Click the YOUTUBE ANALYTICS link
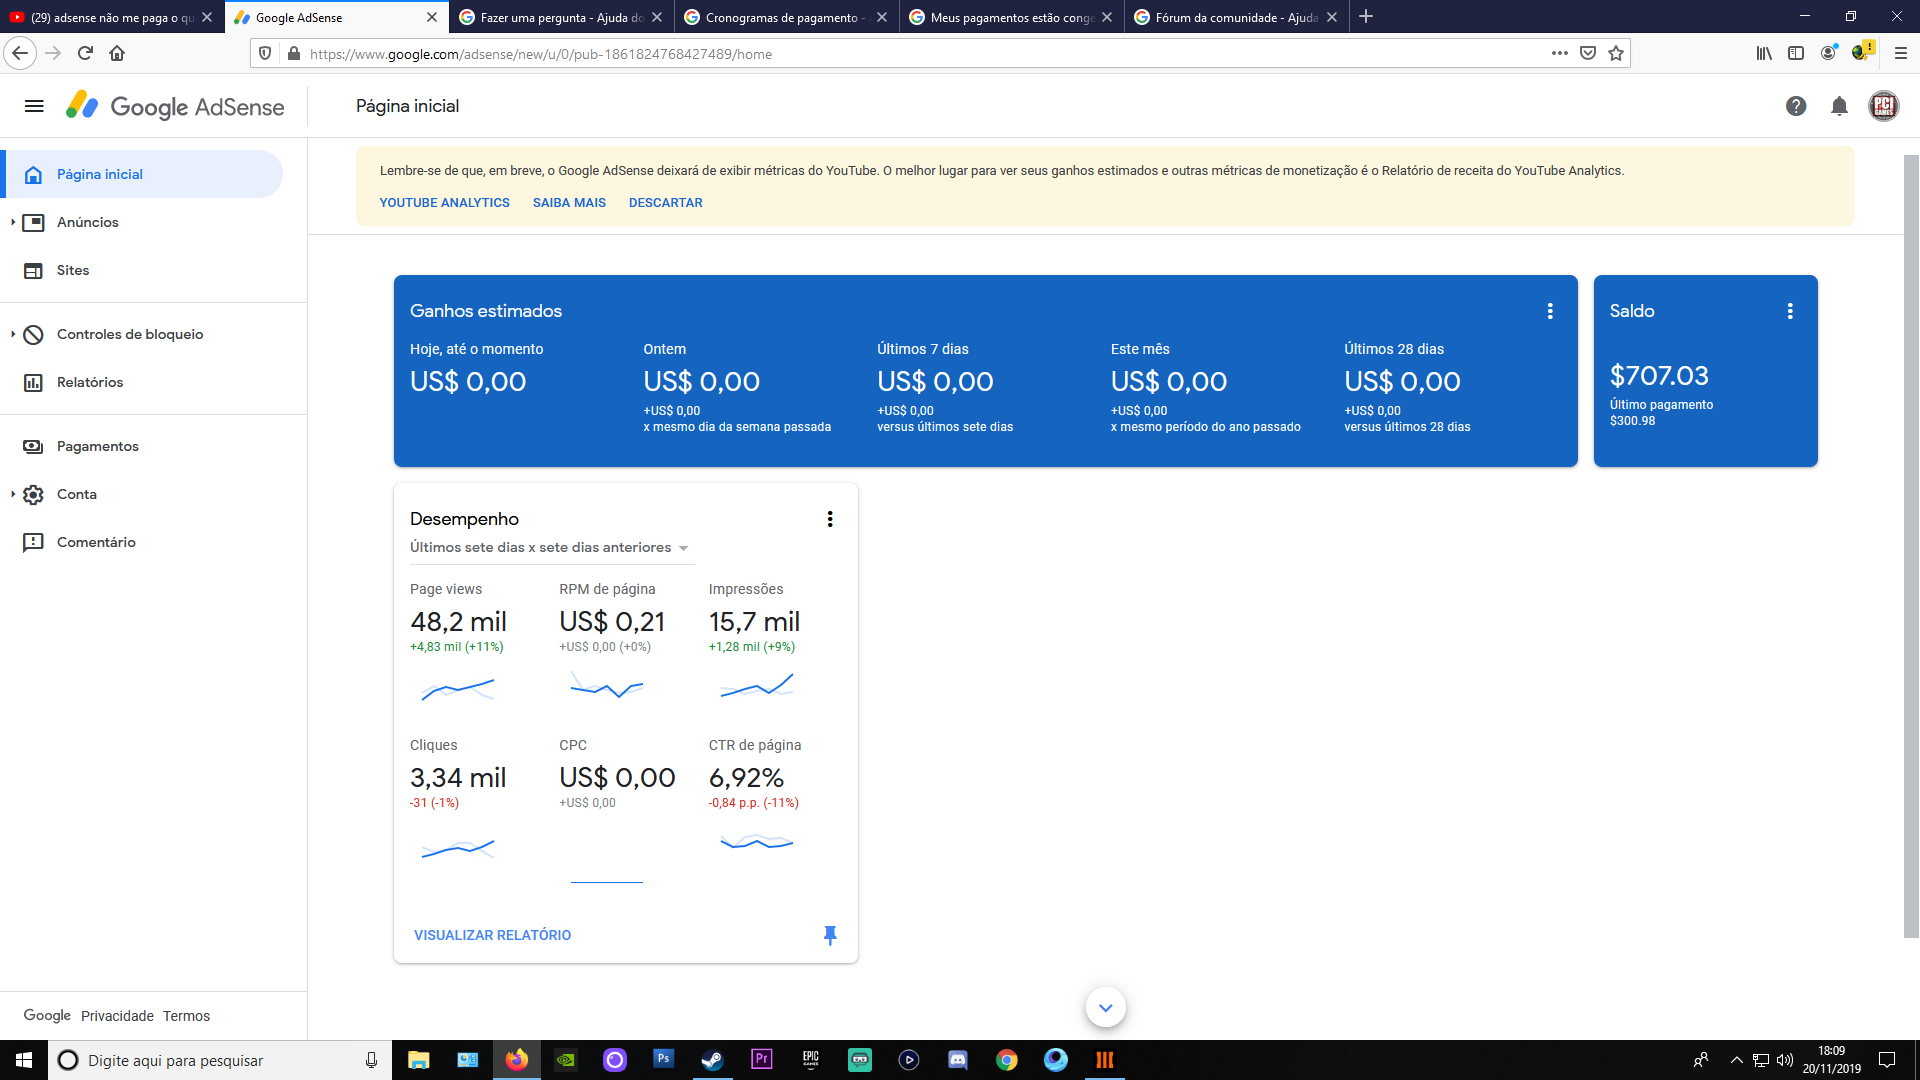 pyautogui.click(x=444, y=203)
